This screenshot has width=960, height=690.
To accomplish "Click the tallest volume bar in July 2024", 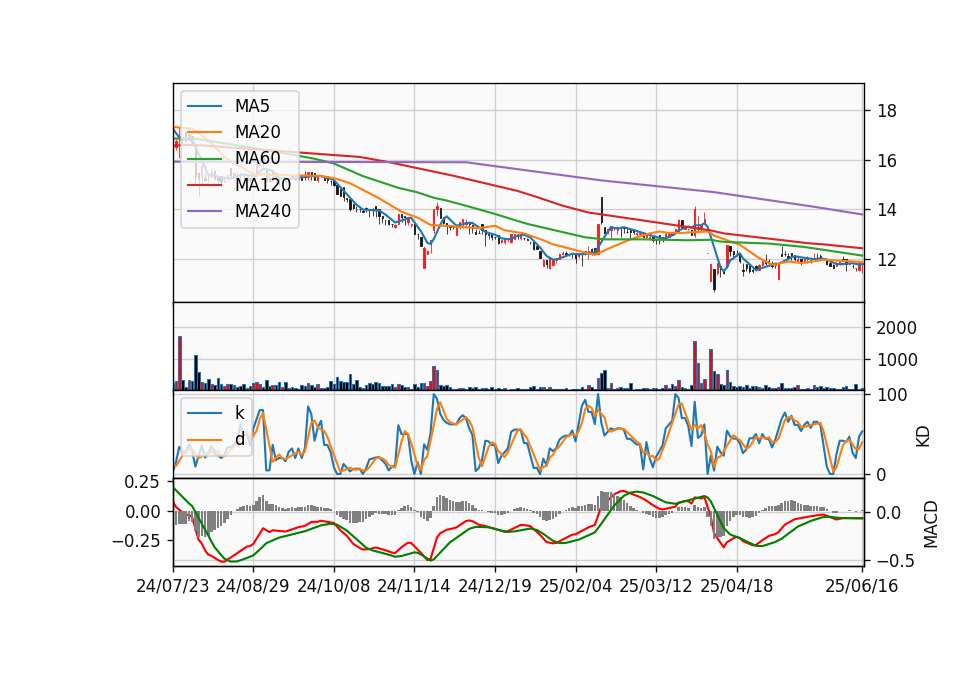I will pyautogui.click(x=180, y=363).
